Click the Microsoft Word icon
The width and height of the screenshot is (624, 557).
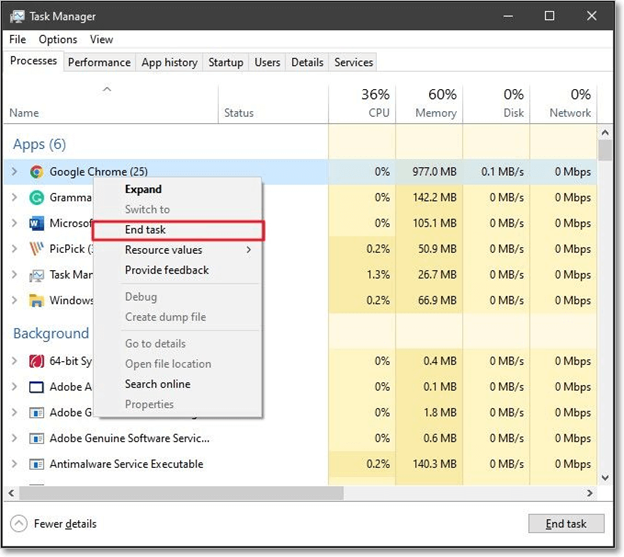pyautogui.click(x=37, y=223)
